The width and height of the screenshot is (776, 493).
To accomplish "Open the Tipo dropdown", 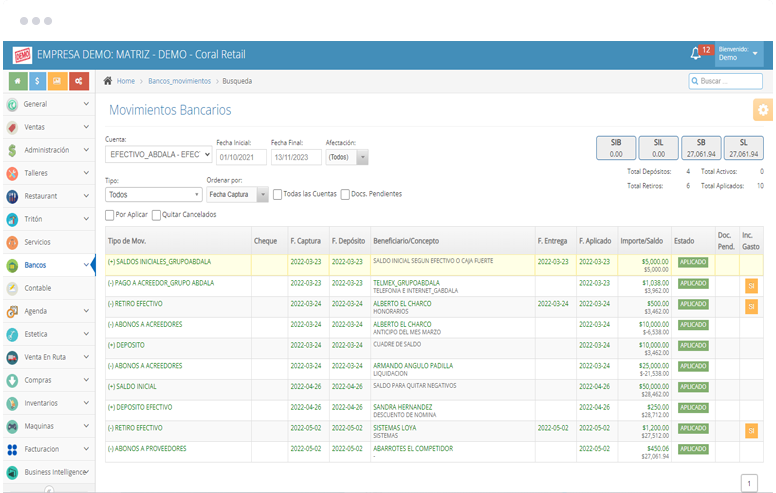I will click(153, 195).
